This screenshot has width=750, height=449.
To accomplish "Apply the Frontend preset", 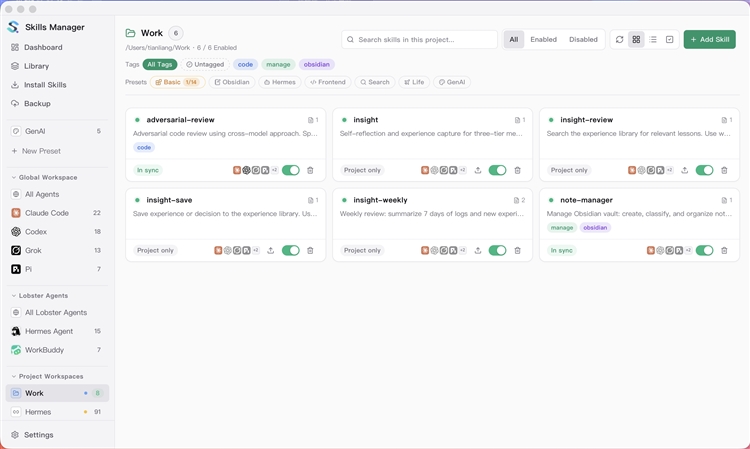I will [328, 82].
